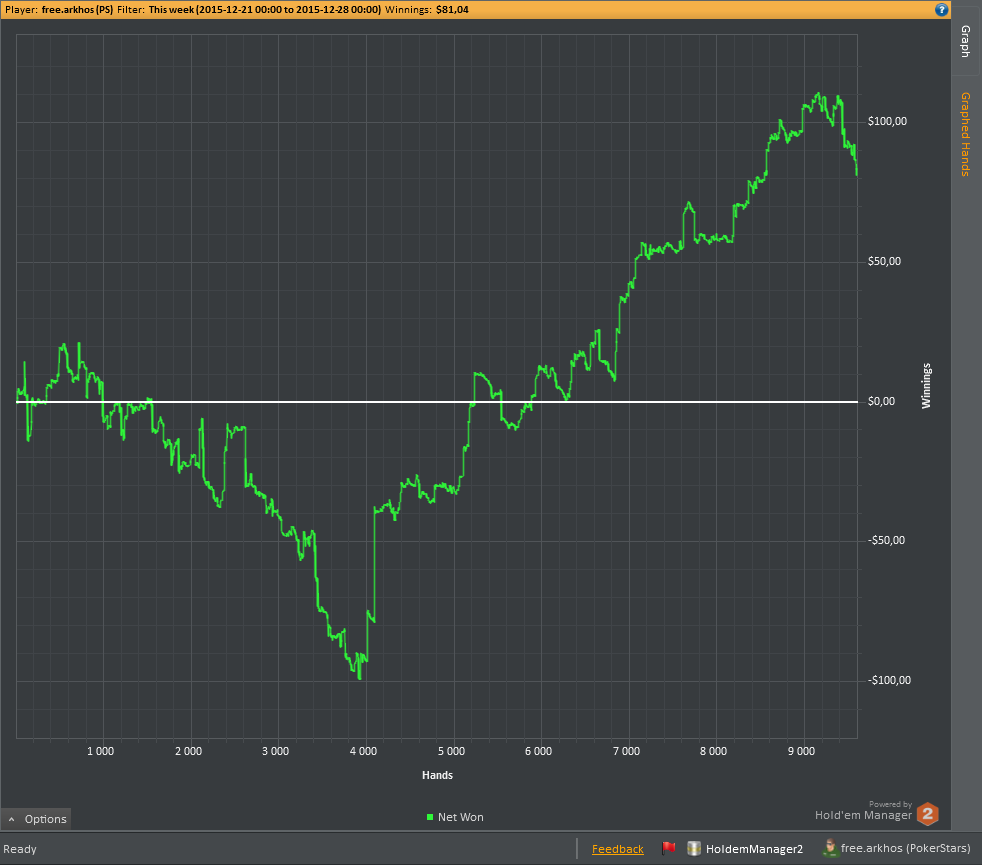Viewport: 982px width, 865px height.
Task: Click the 1 000 hands axis label
Action: point(101,751)
